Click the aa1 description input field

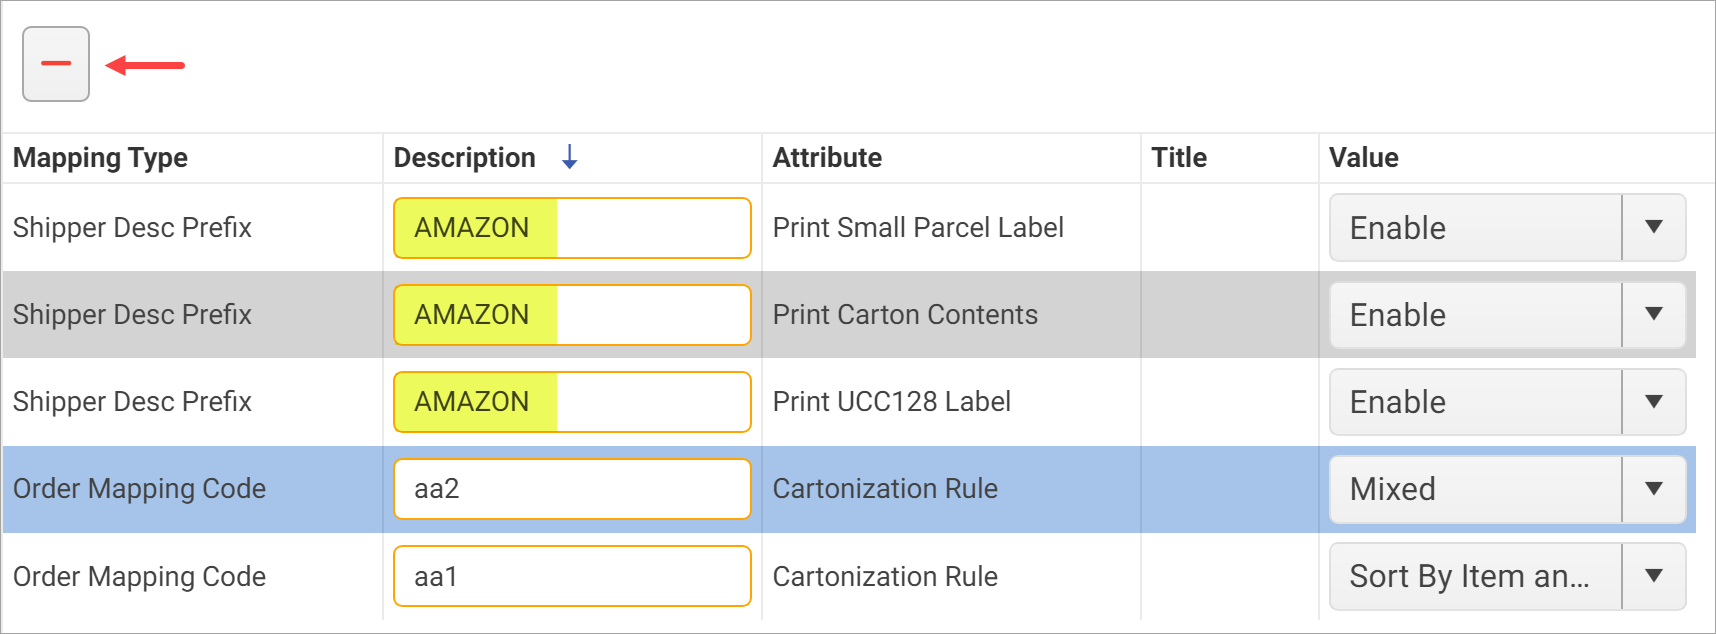pyautogui.click(x=571, y=575)
